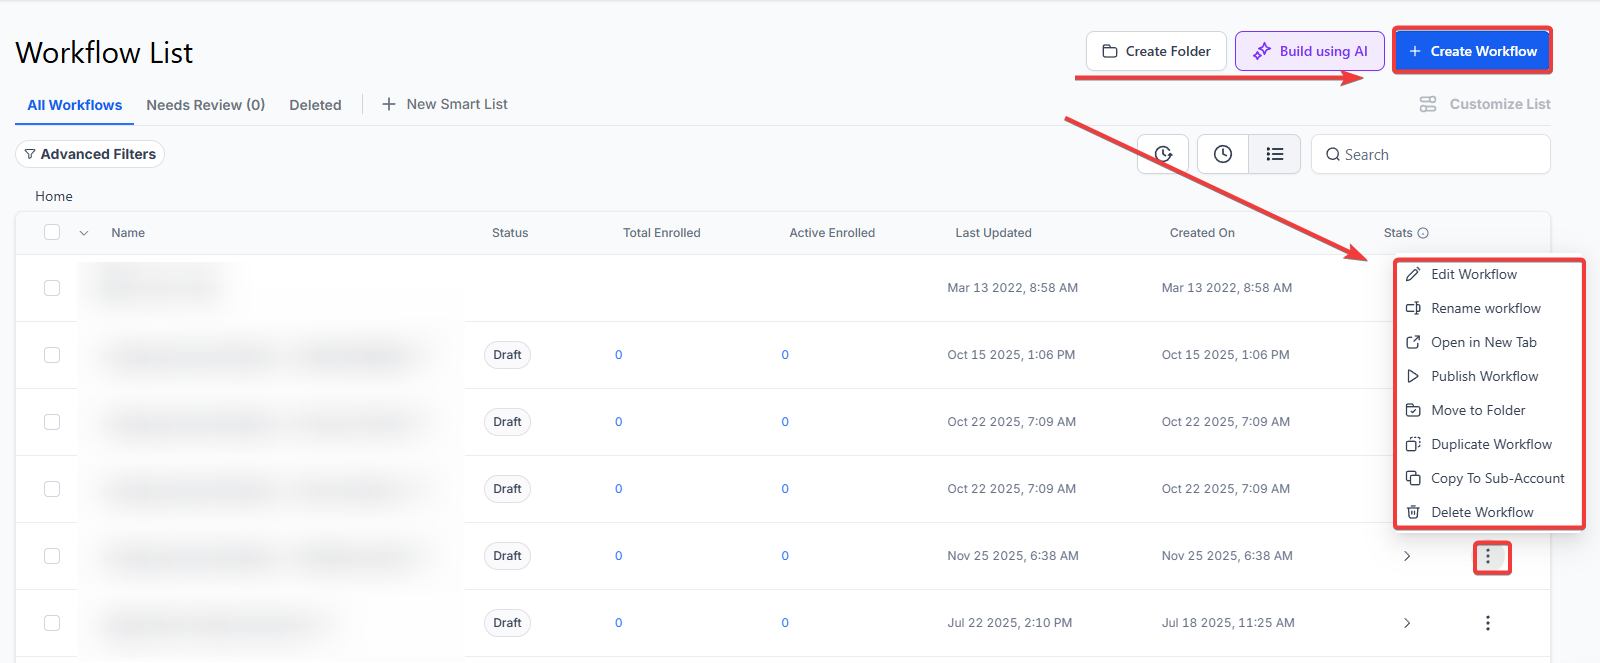Screen dimensions: 1600x663
Task: Click plus icon for New Smart List
Action: point(389,104)
